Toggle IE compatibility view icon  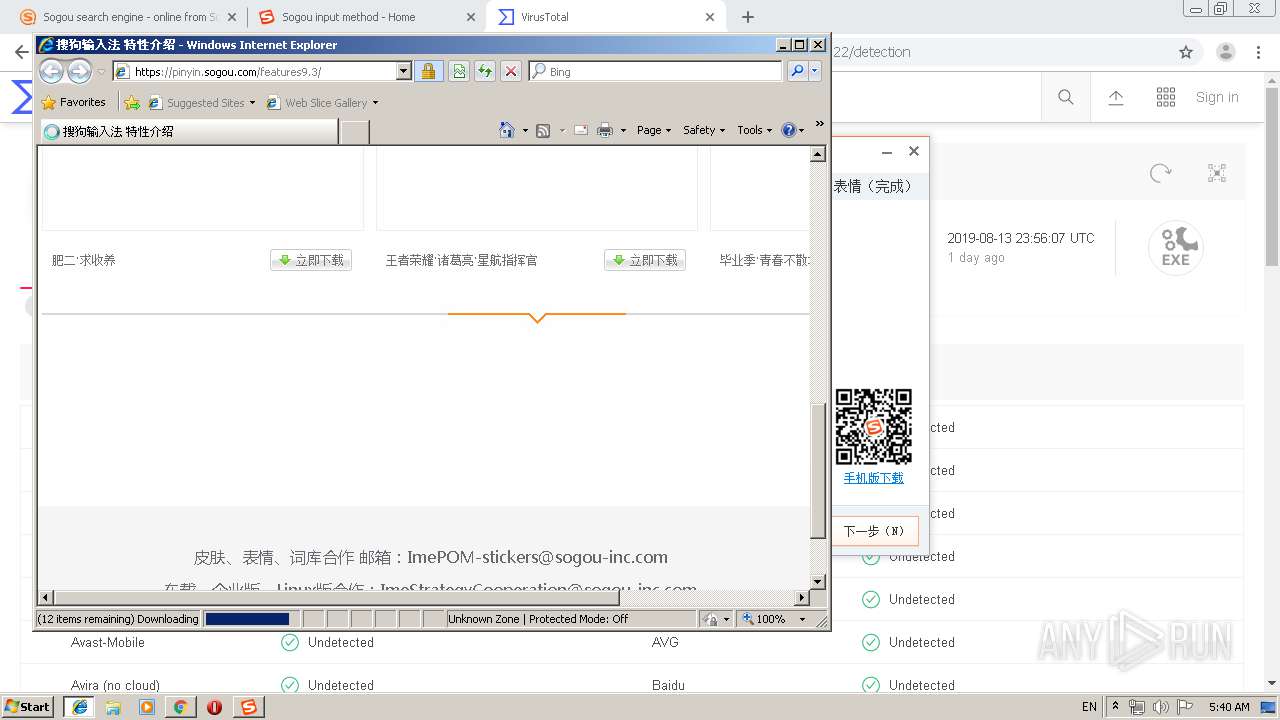pos(458,71)
